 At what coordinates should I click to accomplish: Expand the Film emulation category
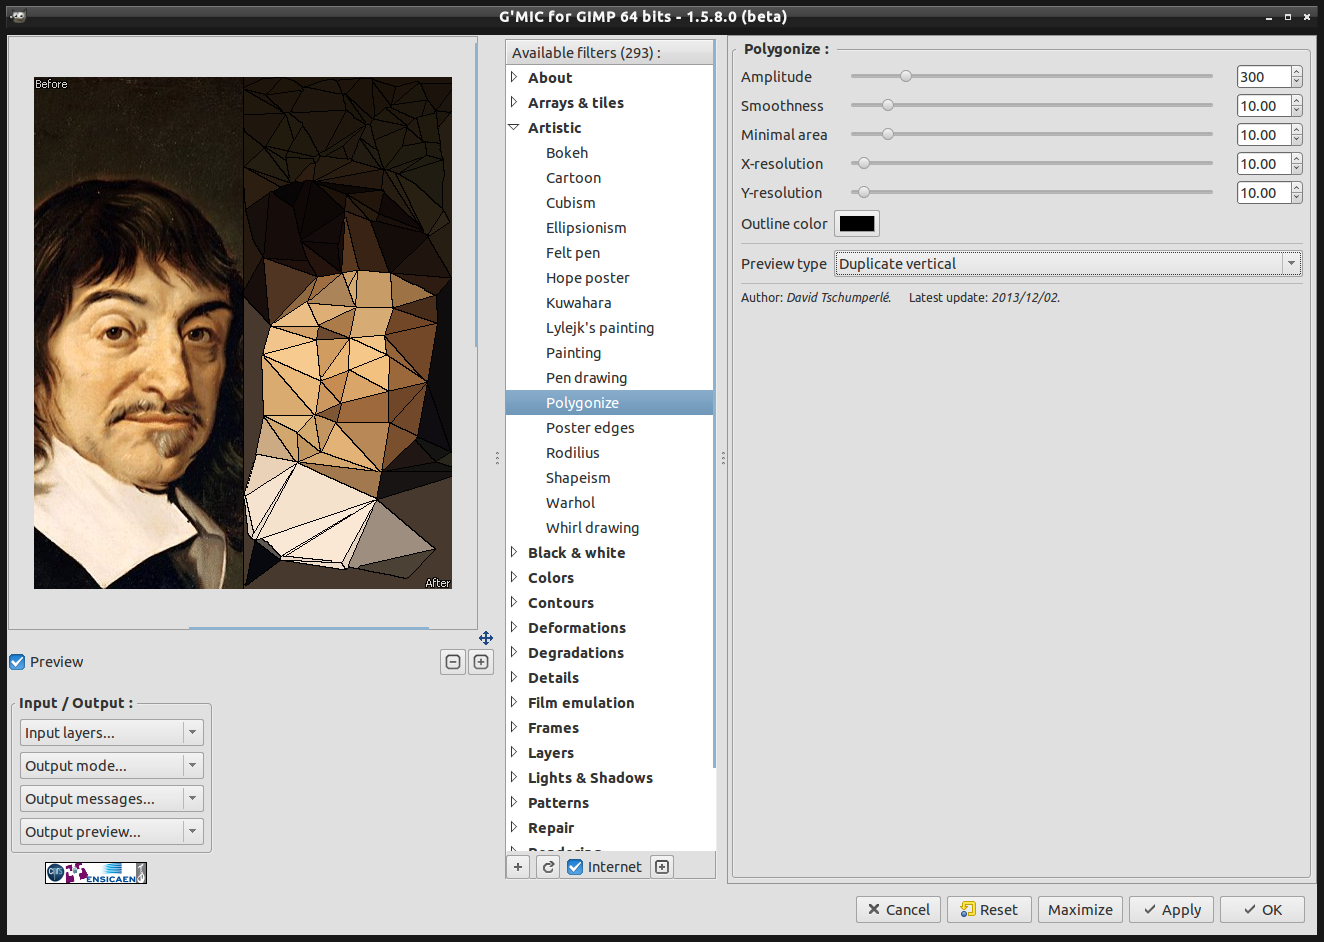[514, 702]
